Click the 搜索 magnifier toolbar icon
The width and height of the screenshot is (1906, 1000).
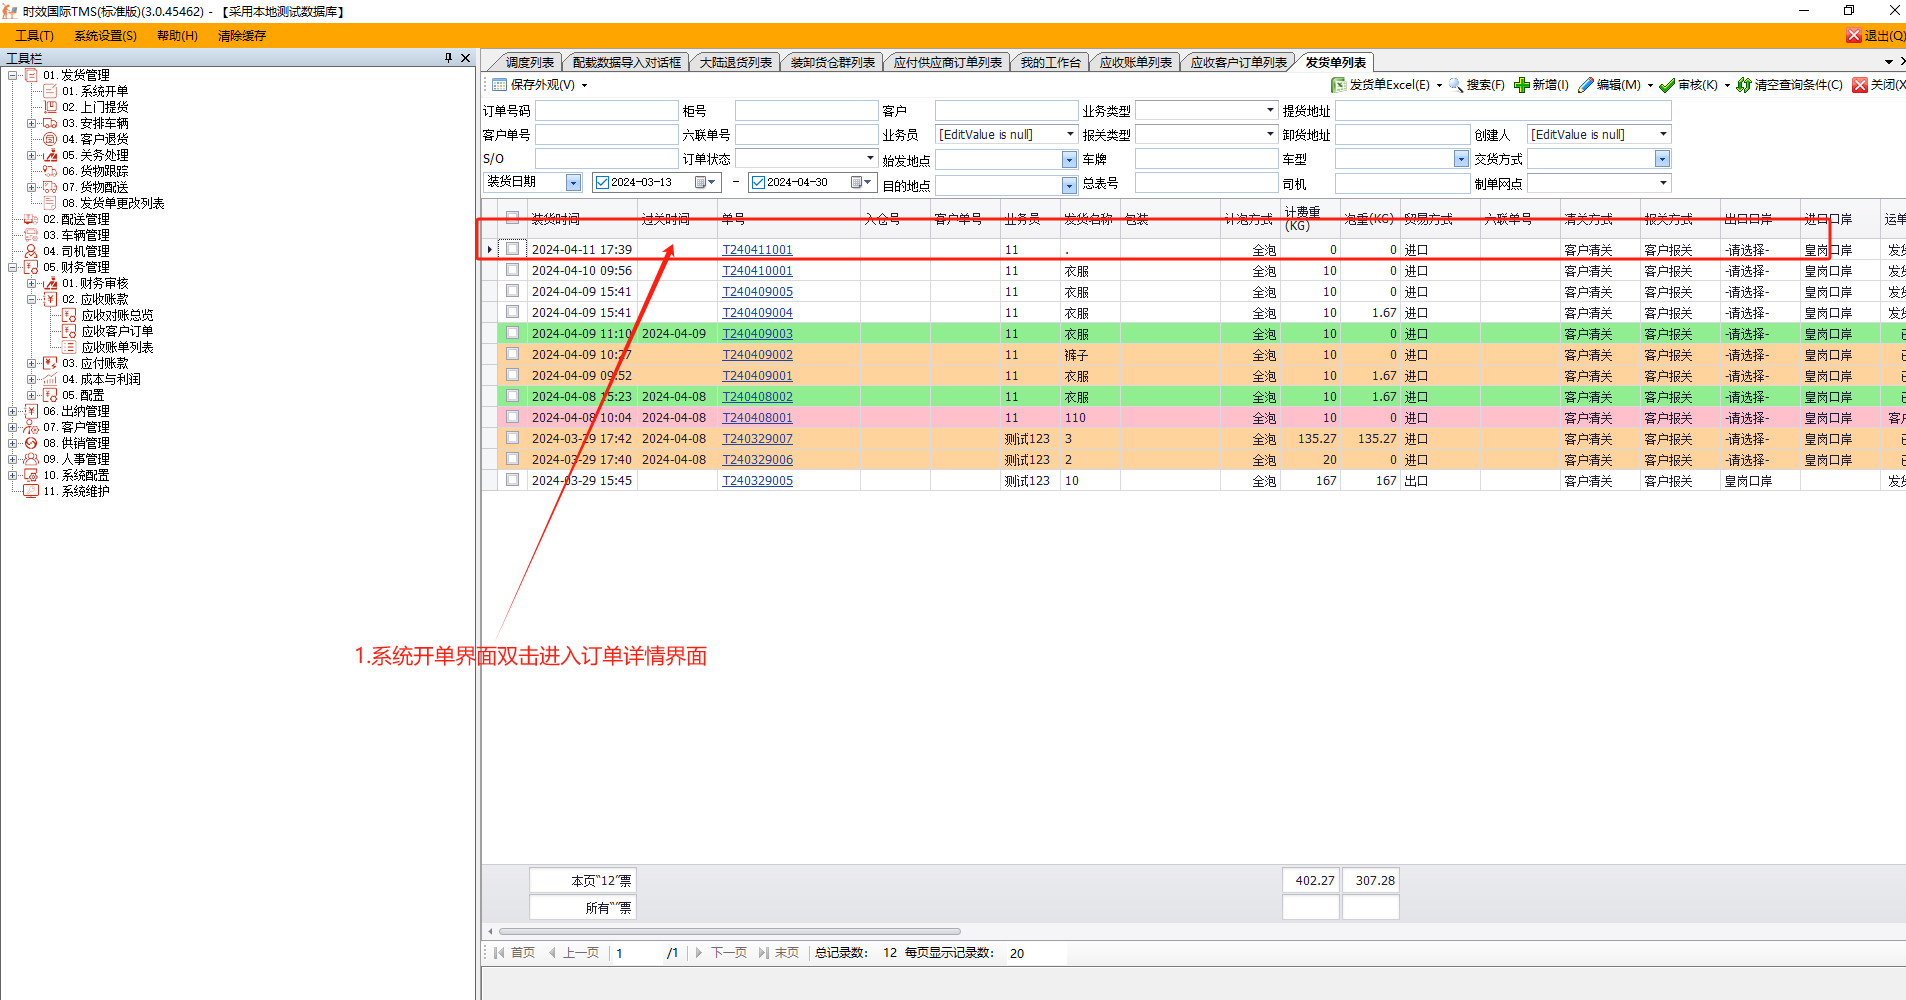pos(1456,85)
